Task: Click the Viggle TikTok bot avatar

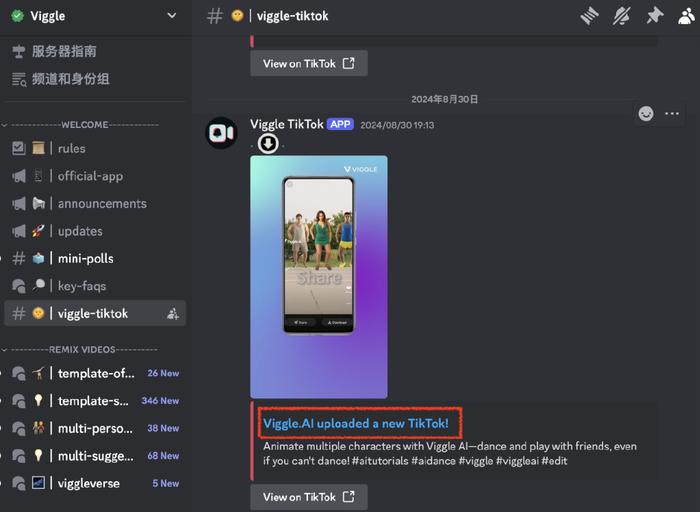Action: 221,133
